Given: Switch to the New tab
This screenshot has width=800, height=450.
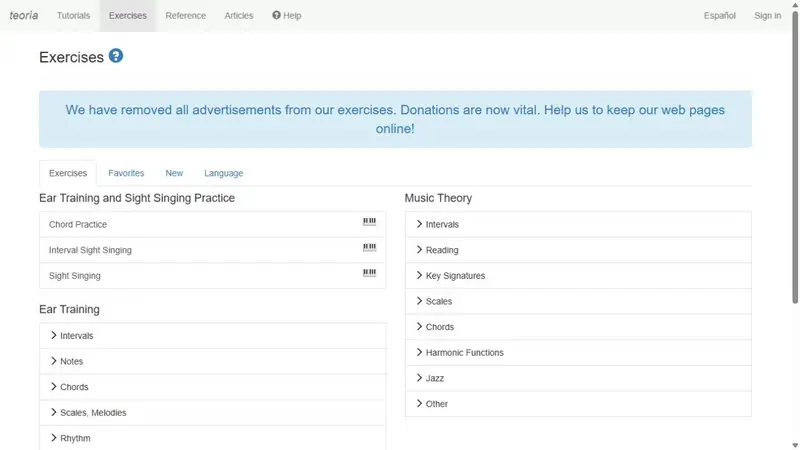Looking at the screenshot, I should [174, 173].
